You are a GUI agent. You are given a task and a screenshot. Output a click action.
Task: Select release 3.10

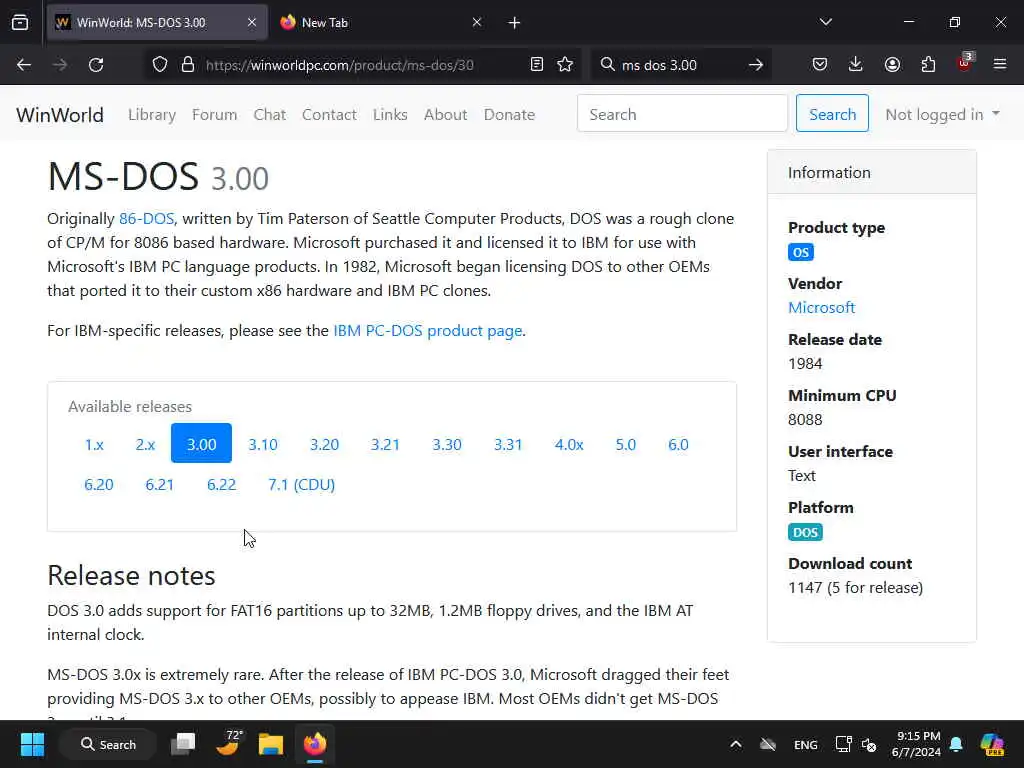tap(263, 445)
